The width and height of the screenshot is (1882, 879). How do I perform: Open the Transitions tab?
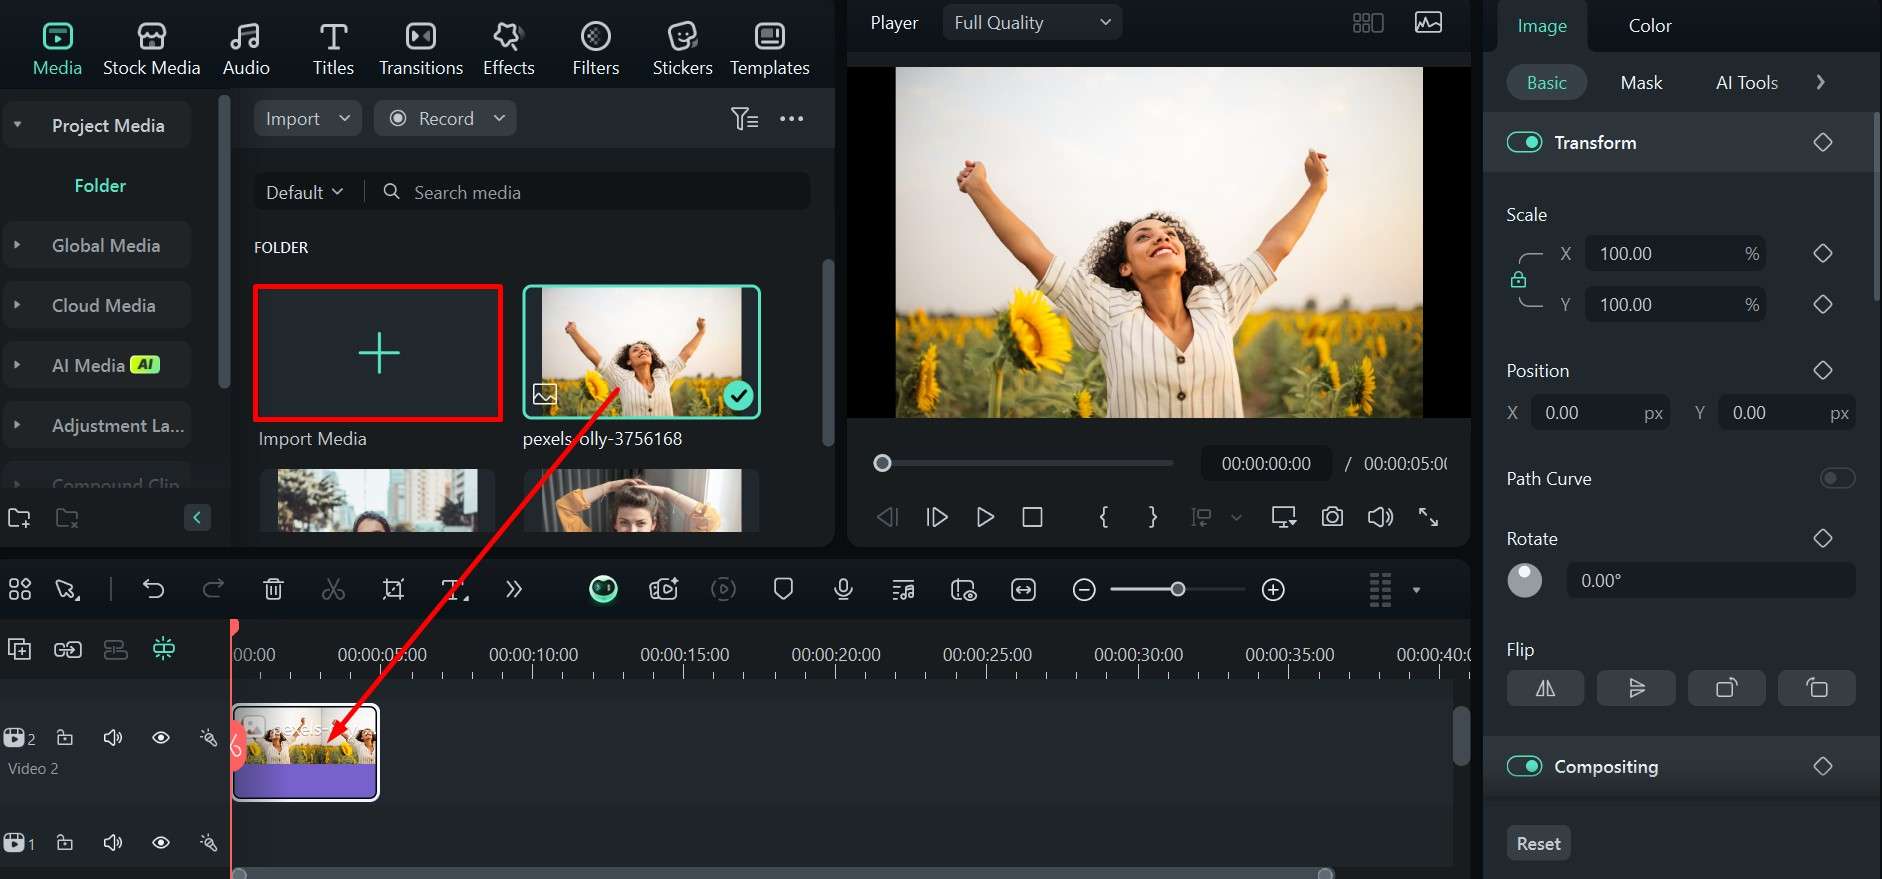(421, 48)
